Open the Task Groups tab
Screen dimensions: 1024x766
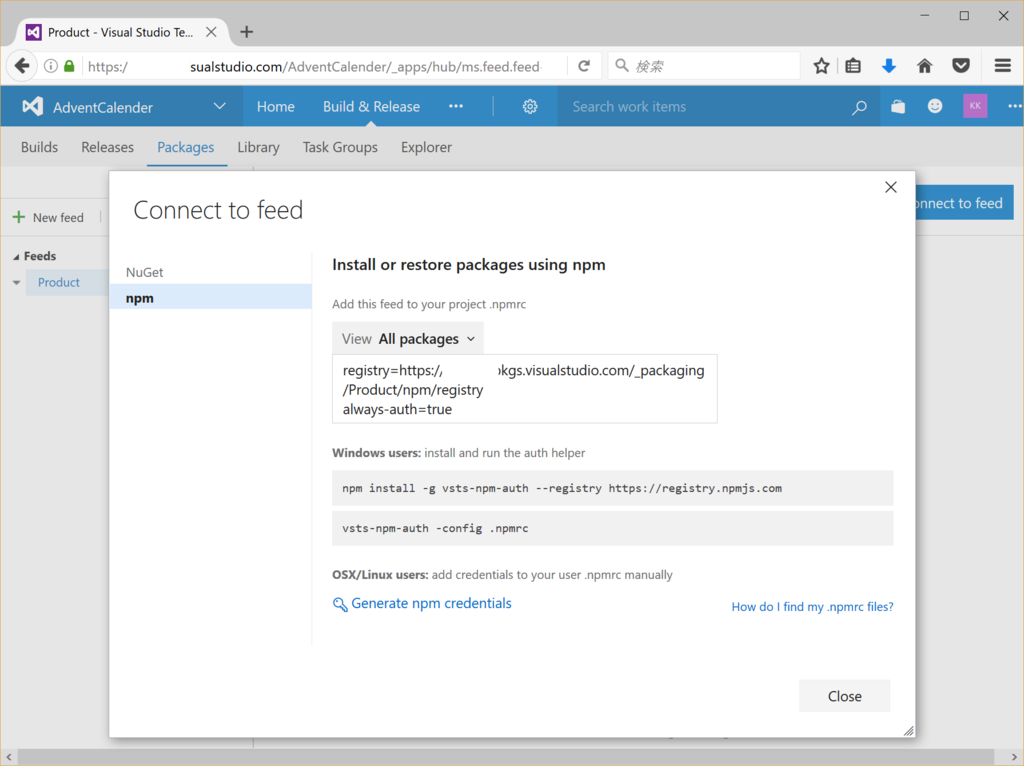[x=340, y=147]
